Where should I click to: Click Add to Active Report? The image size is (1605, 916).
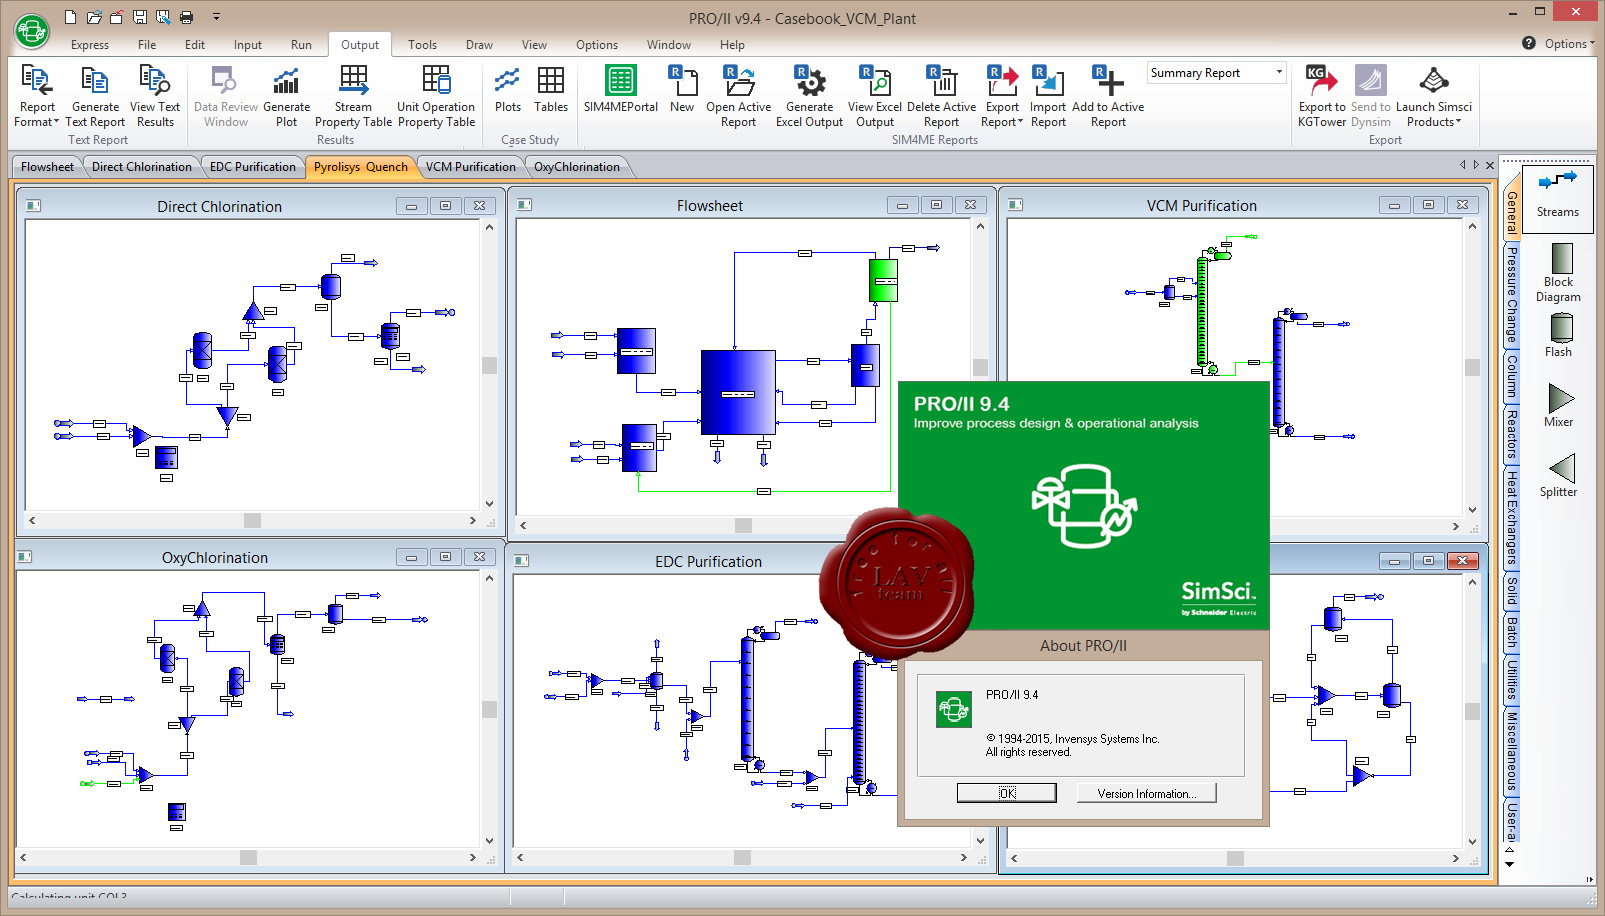coord(1108,96)
